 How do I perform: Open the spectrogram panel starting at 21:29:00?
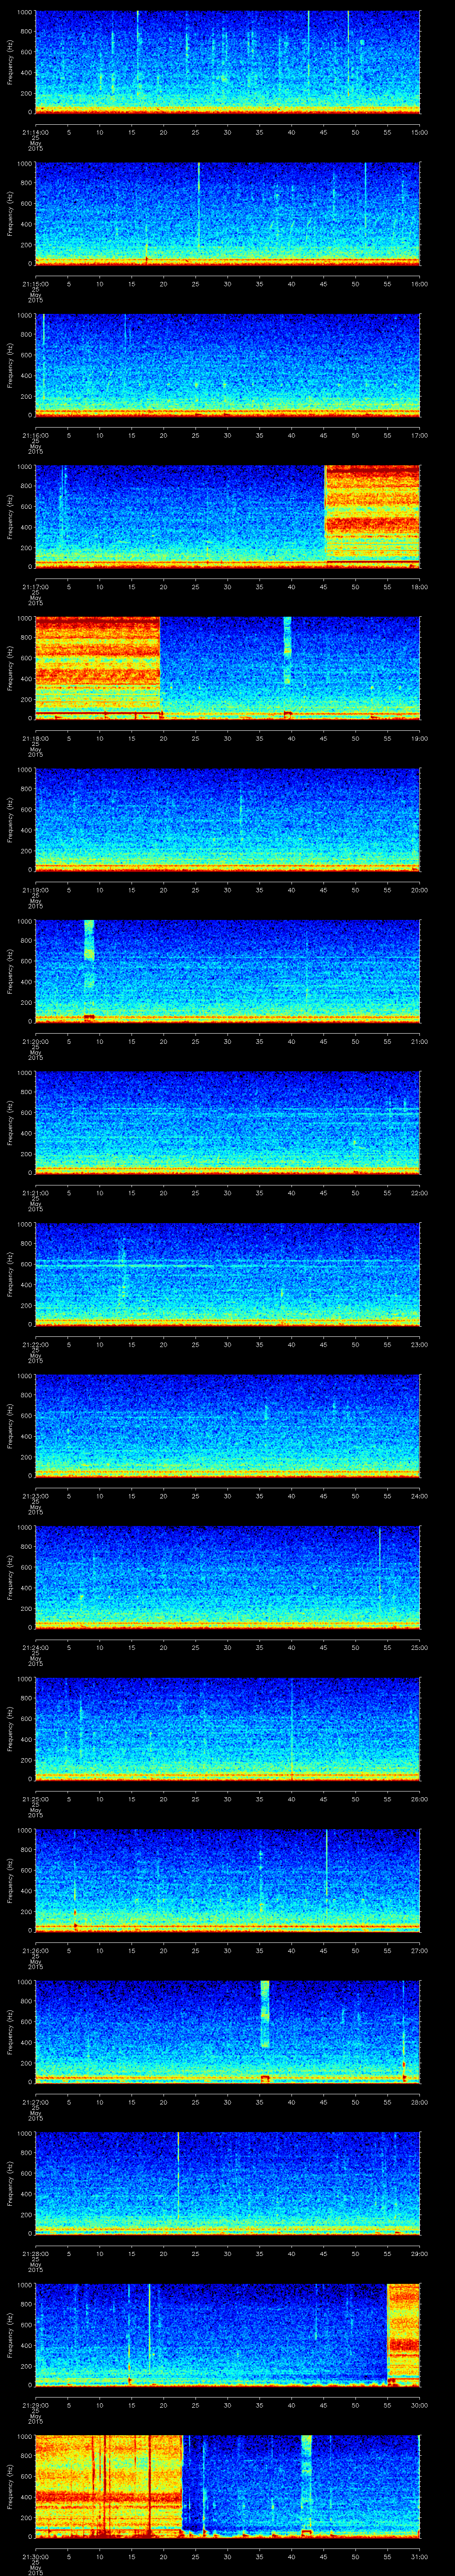point(227,2335)
